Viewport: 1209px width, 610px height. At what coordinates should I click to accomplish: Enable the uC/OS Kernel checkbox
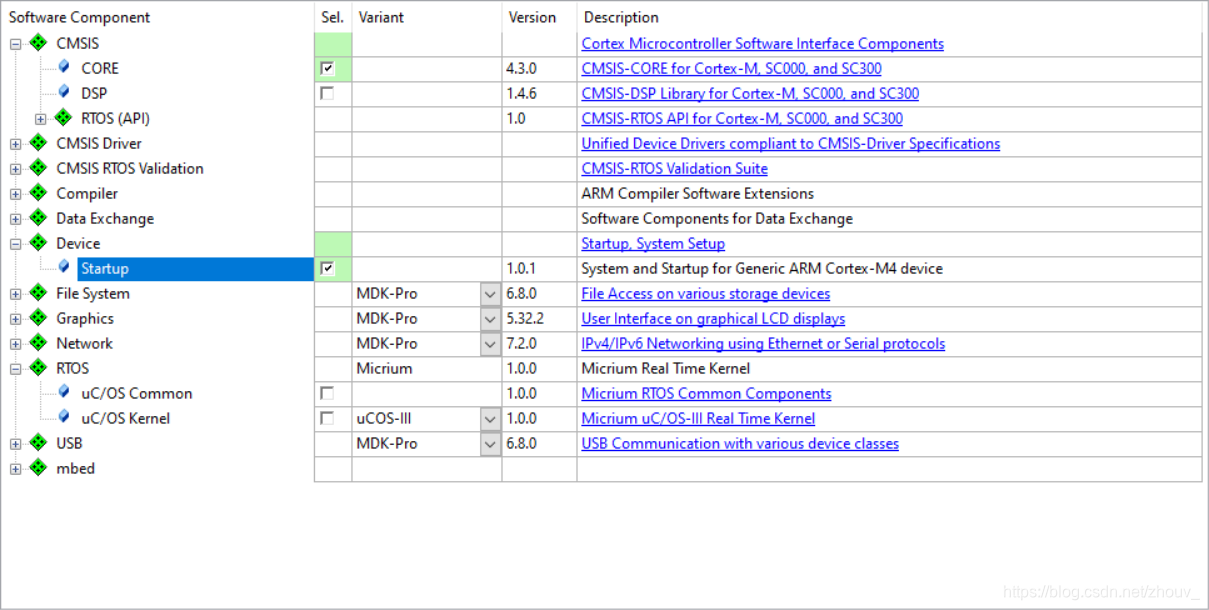327,418
